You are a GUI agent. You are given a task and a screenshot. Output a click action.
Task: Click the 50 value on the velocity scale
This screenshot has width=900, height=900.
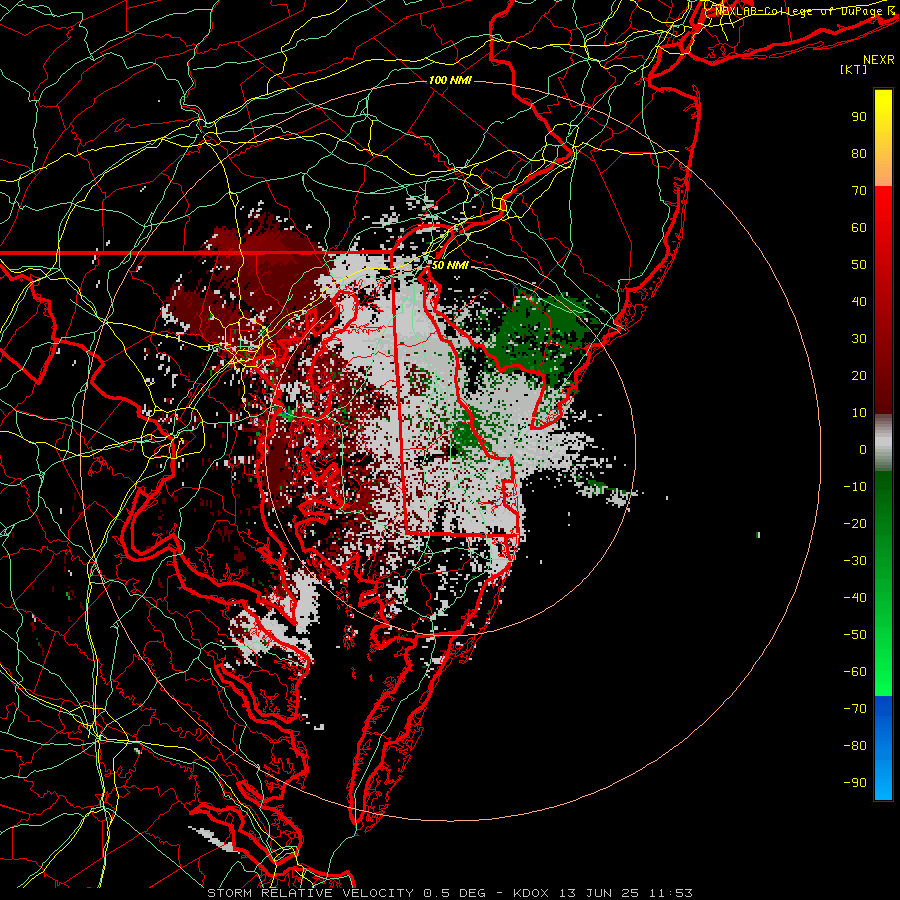859,265
